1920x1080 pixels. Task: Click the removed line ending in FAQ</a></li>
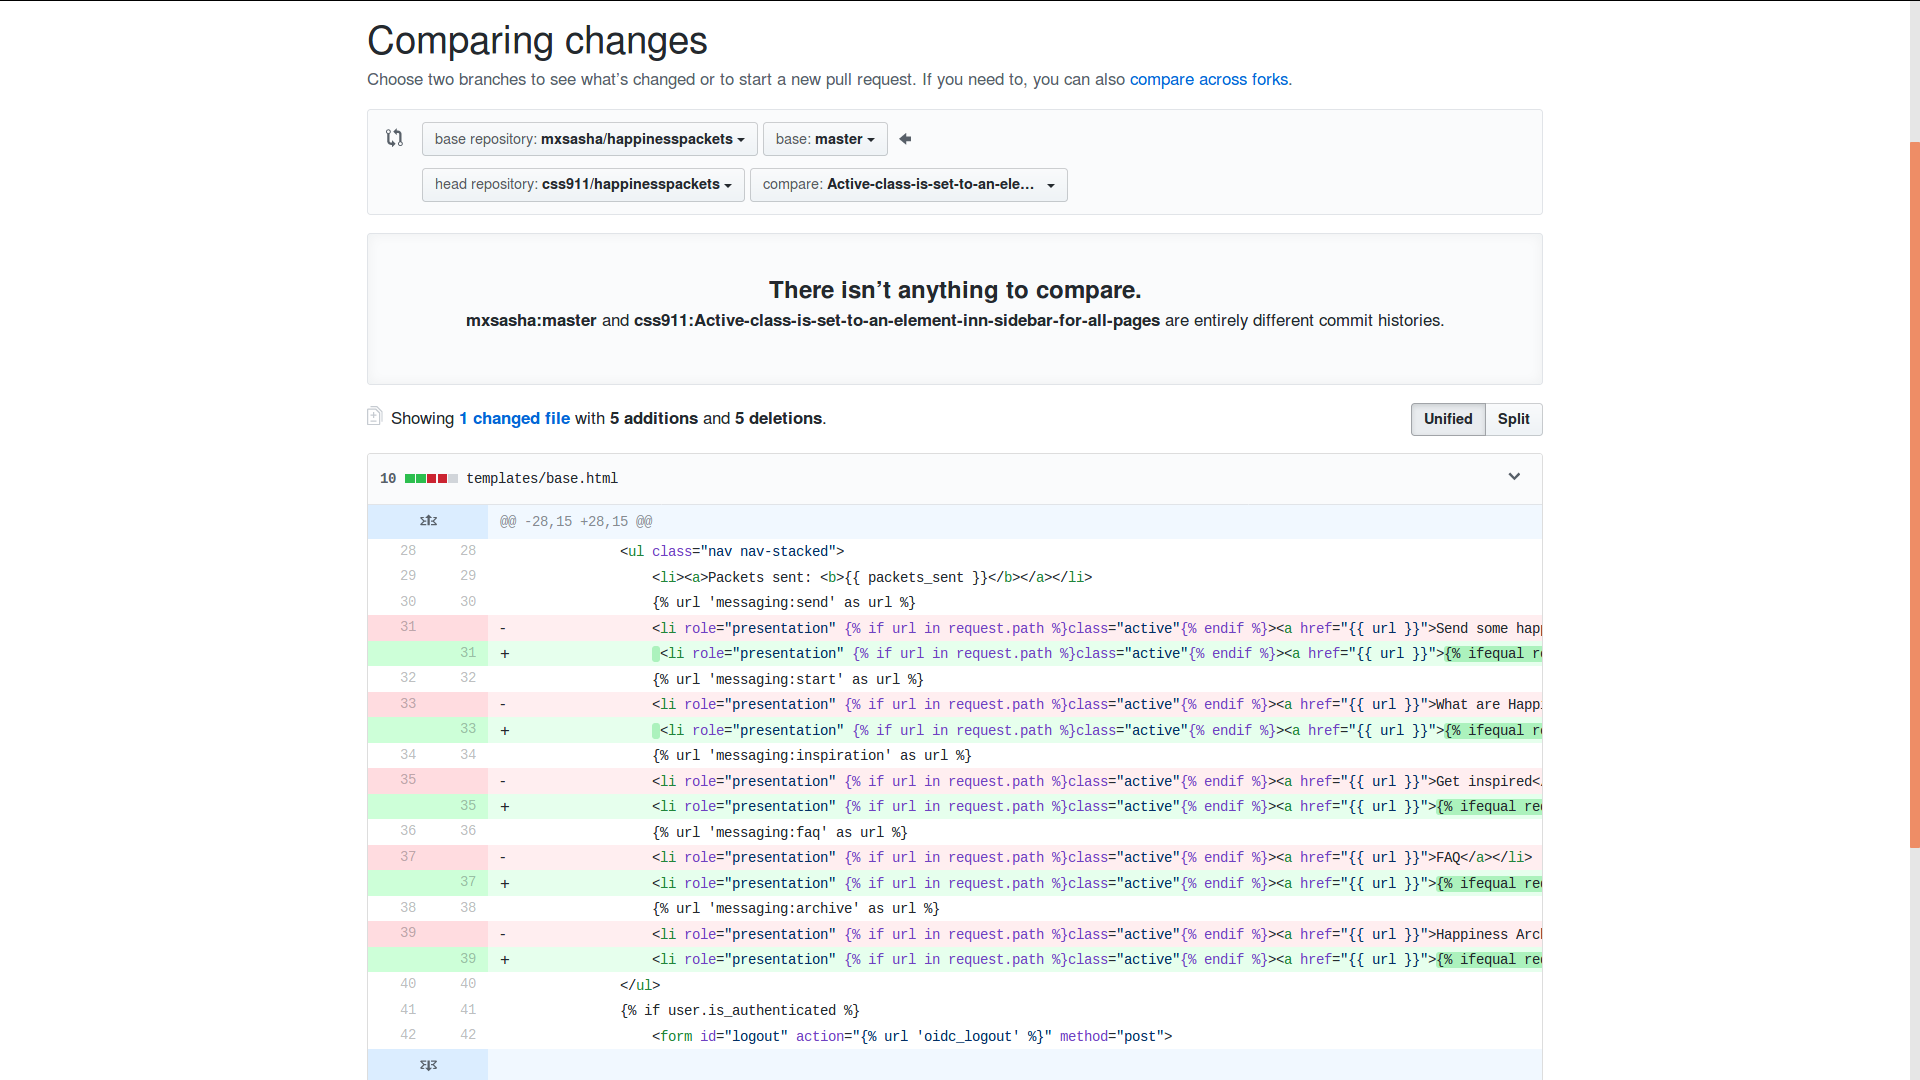[1015, 857]
